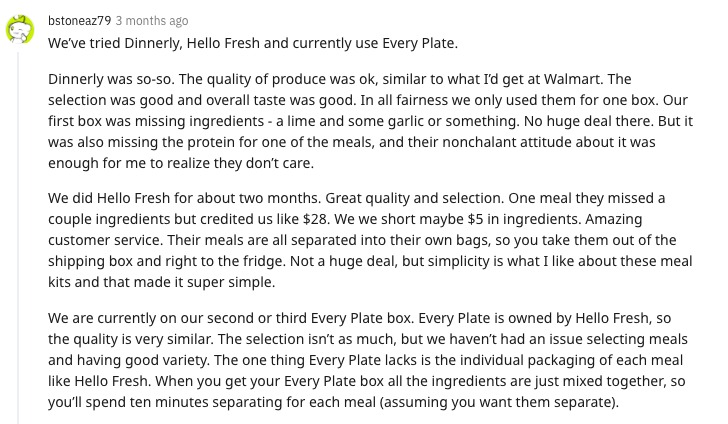
Task: Click the words "shipping box and right to the fridge"
Action: click(x=166, y=261)
